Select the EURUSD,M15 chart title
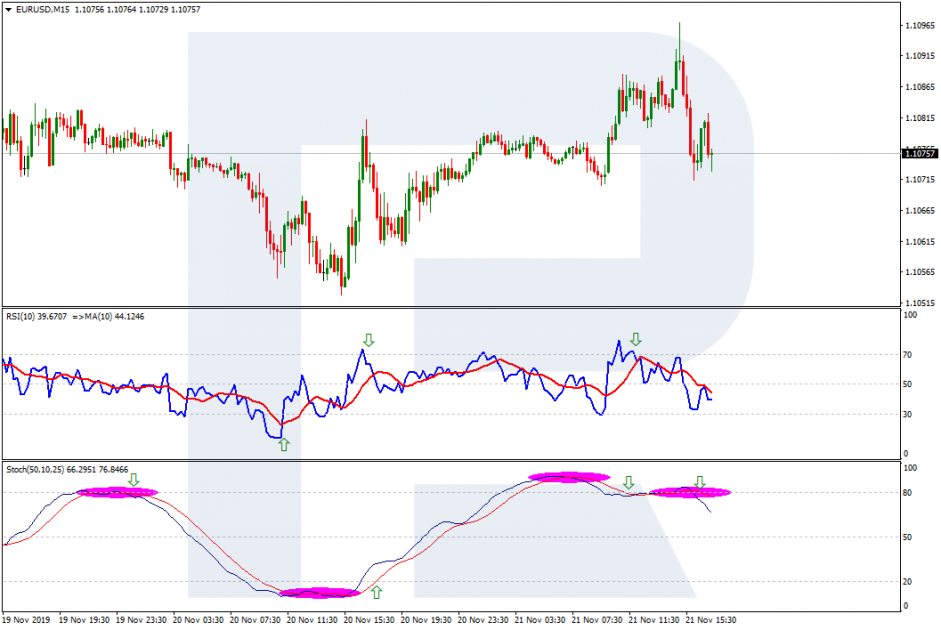Viewport: 941px width, 630px height. pos(43,10)
